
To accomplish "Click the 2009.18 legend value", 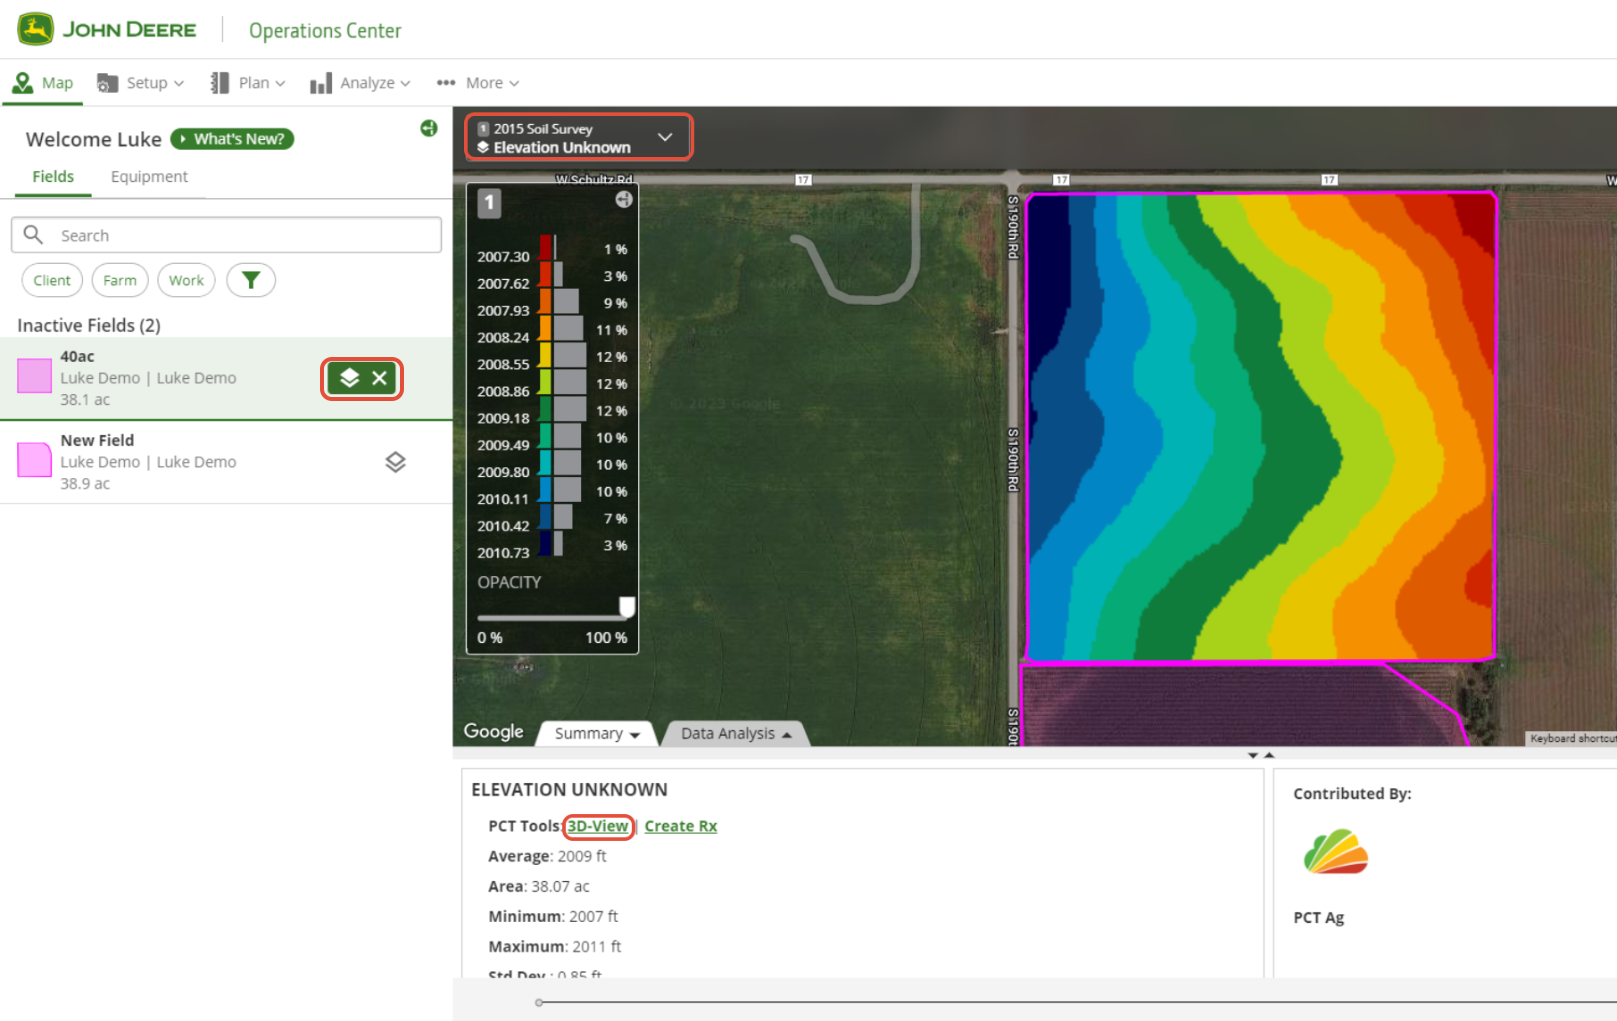I will [x=503, y=419].
